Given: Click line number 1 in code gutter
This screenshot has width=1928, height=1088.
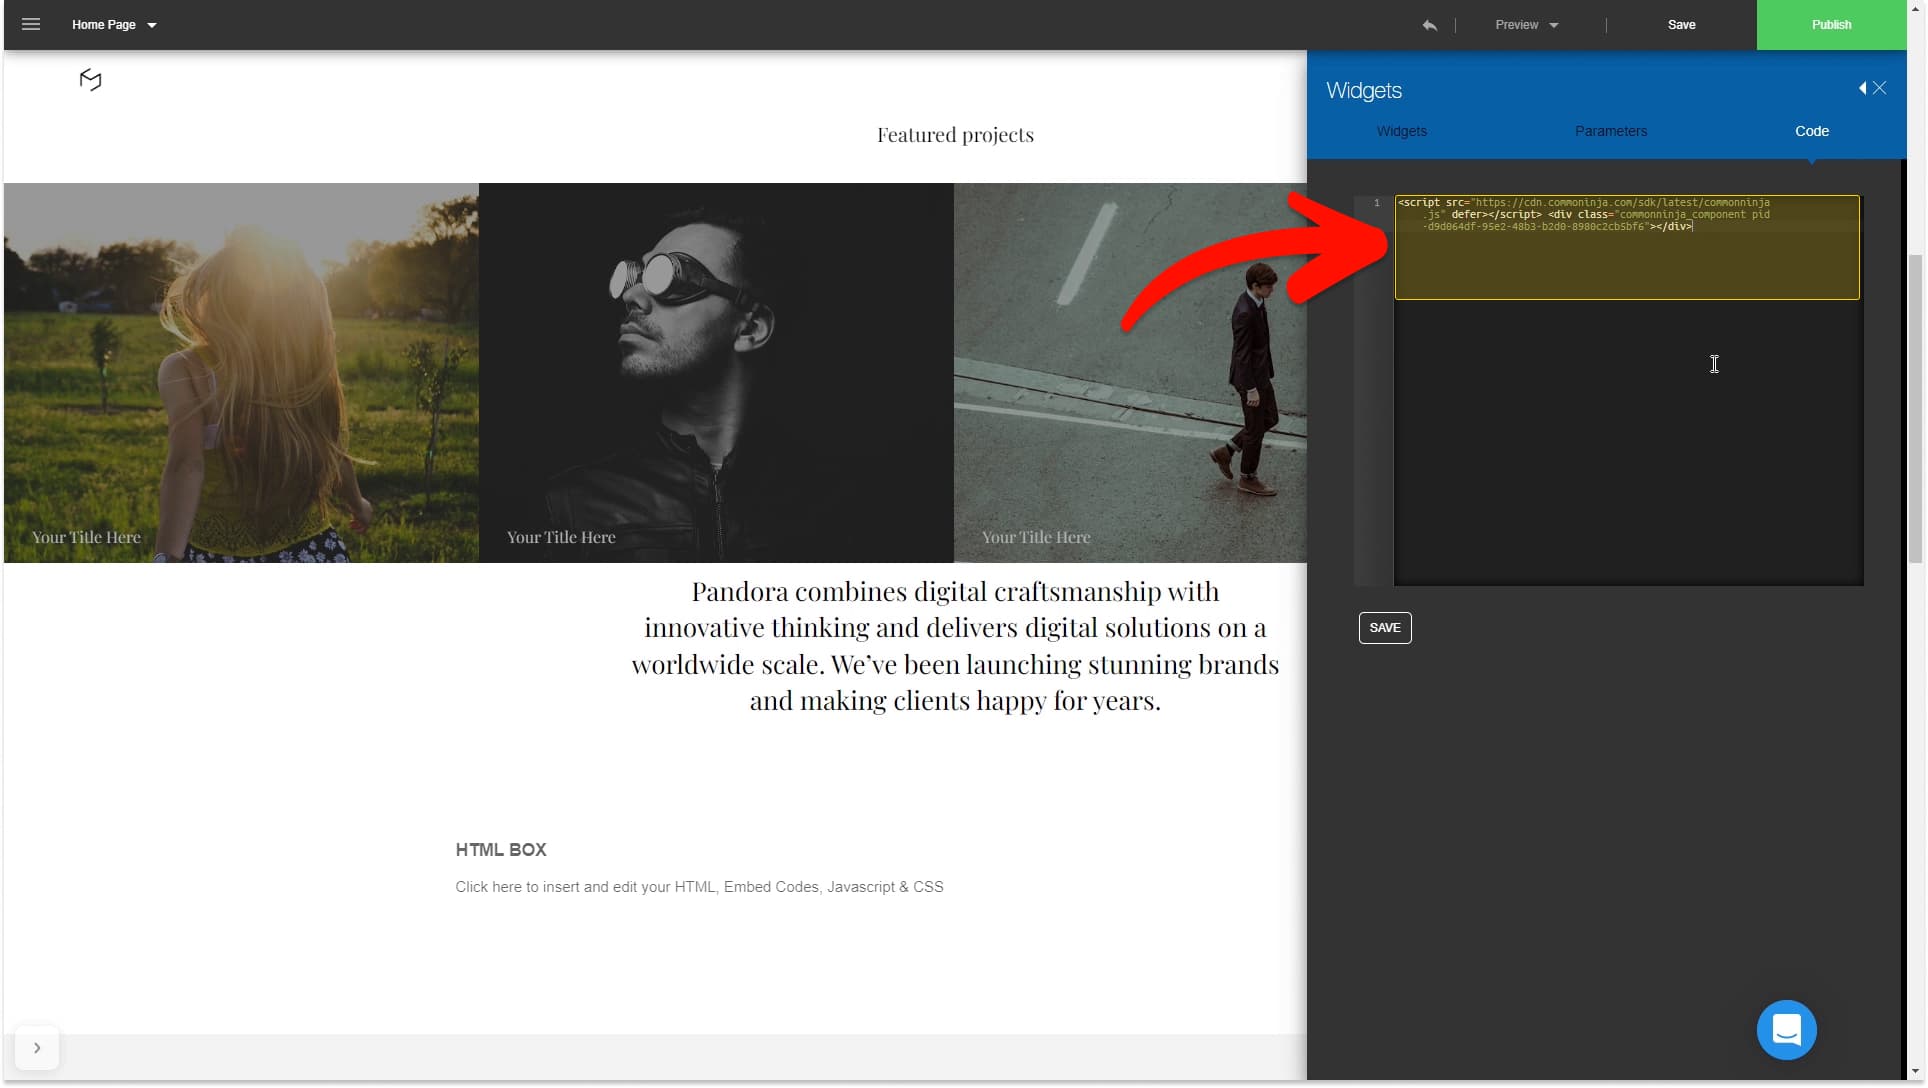Looking at the screenshot, I should [x=1376, y=203].
